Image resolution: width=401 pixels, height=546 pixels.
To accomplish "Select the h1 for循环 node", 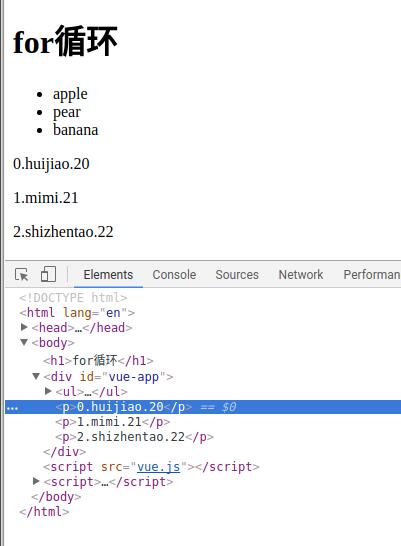I will coord(98,360).
